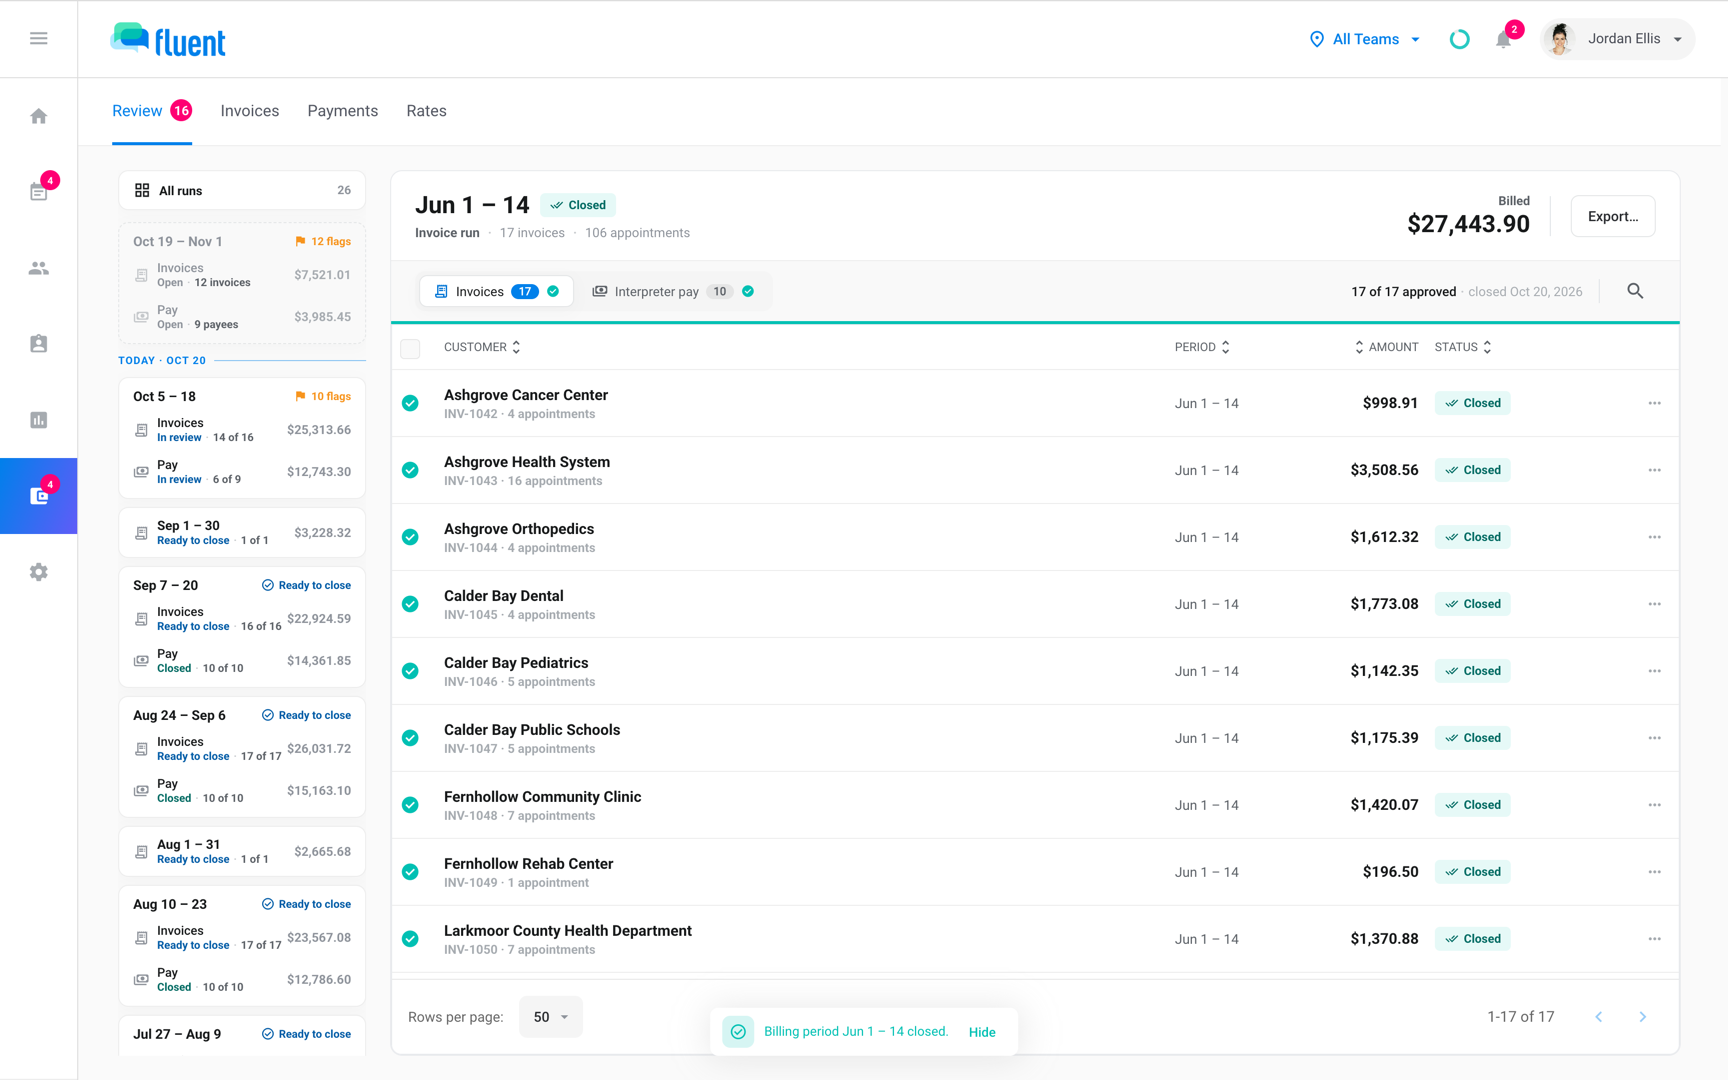This screenshot has width=1728, height=1080.
Task: Click the Export… button
Action: coord(1612,216)
